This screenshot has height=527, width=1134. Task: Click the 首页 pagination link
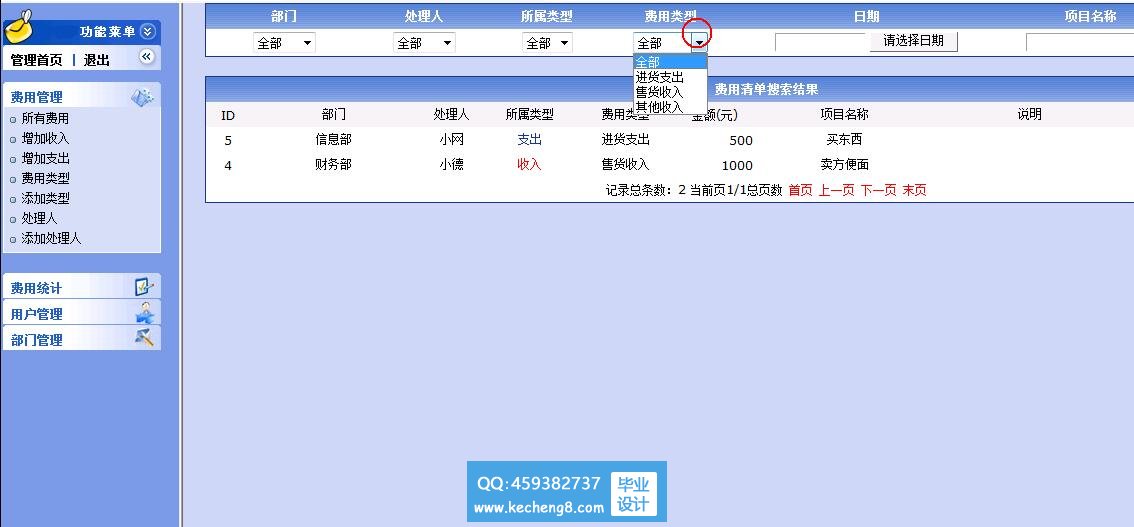click(800, 190)
